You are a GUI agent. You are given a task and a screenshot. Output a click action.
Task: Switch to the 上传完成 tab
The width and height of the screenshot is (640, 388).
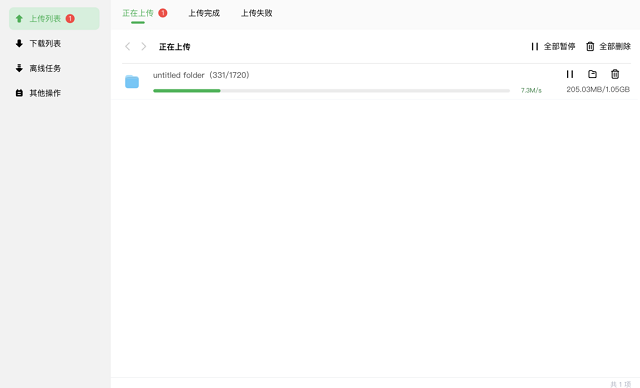[204, 13]
